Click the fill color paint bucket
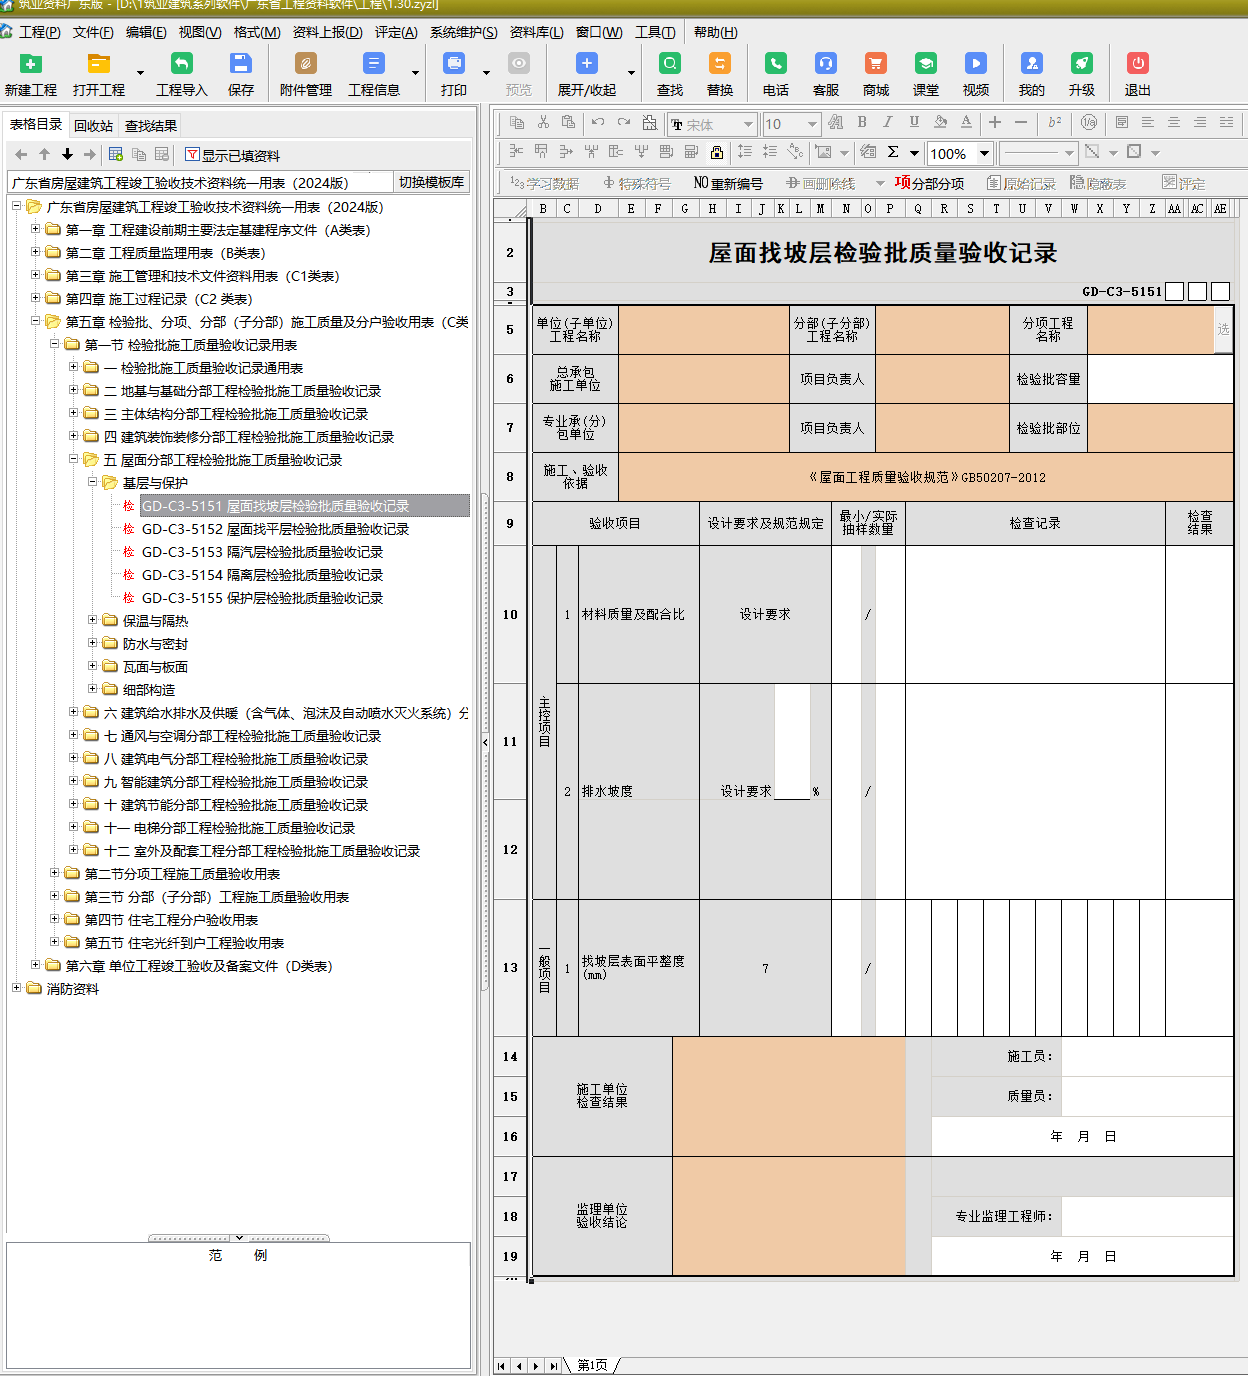Image resolution: width=1248 pixels, height=1376 pixels. [940, 122]
